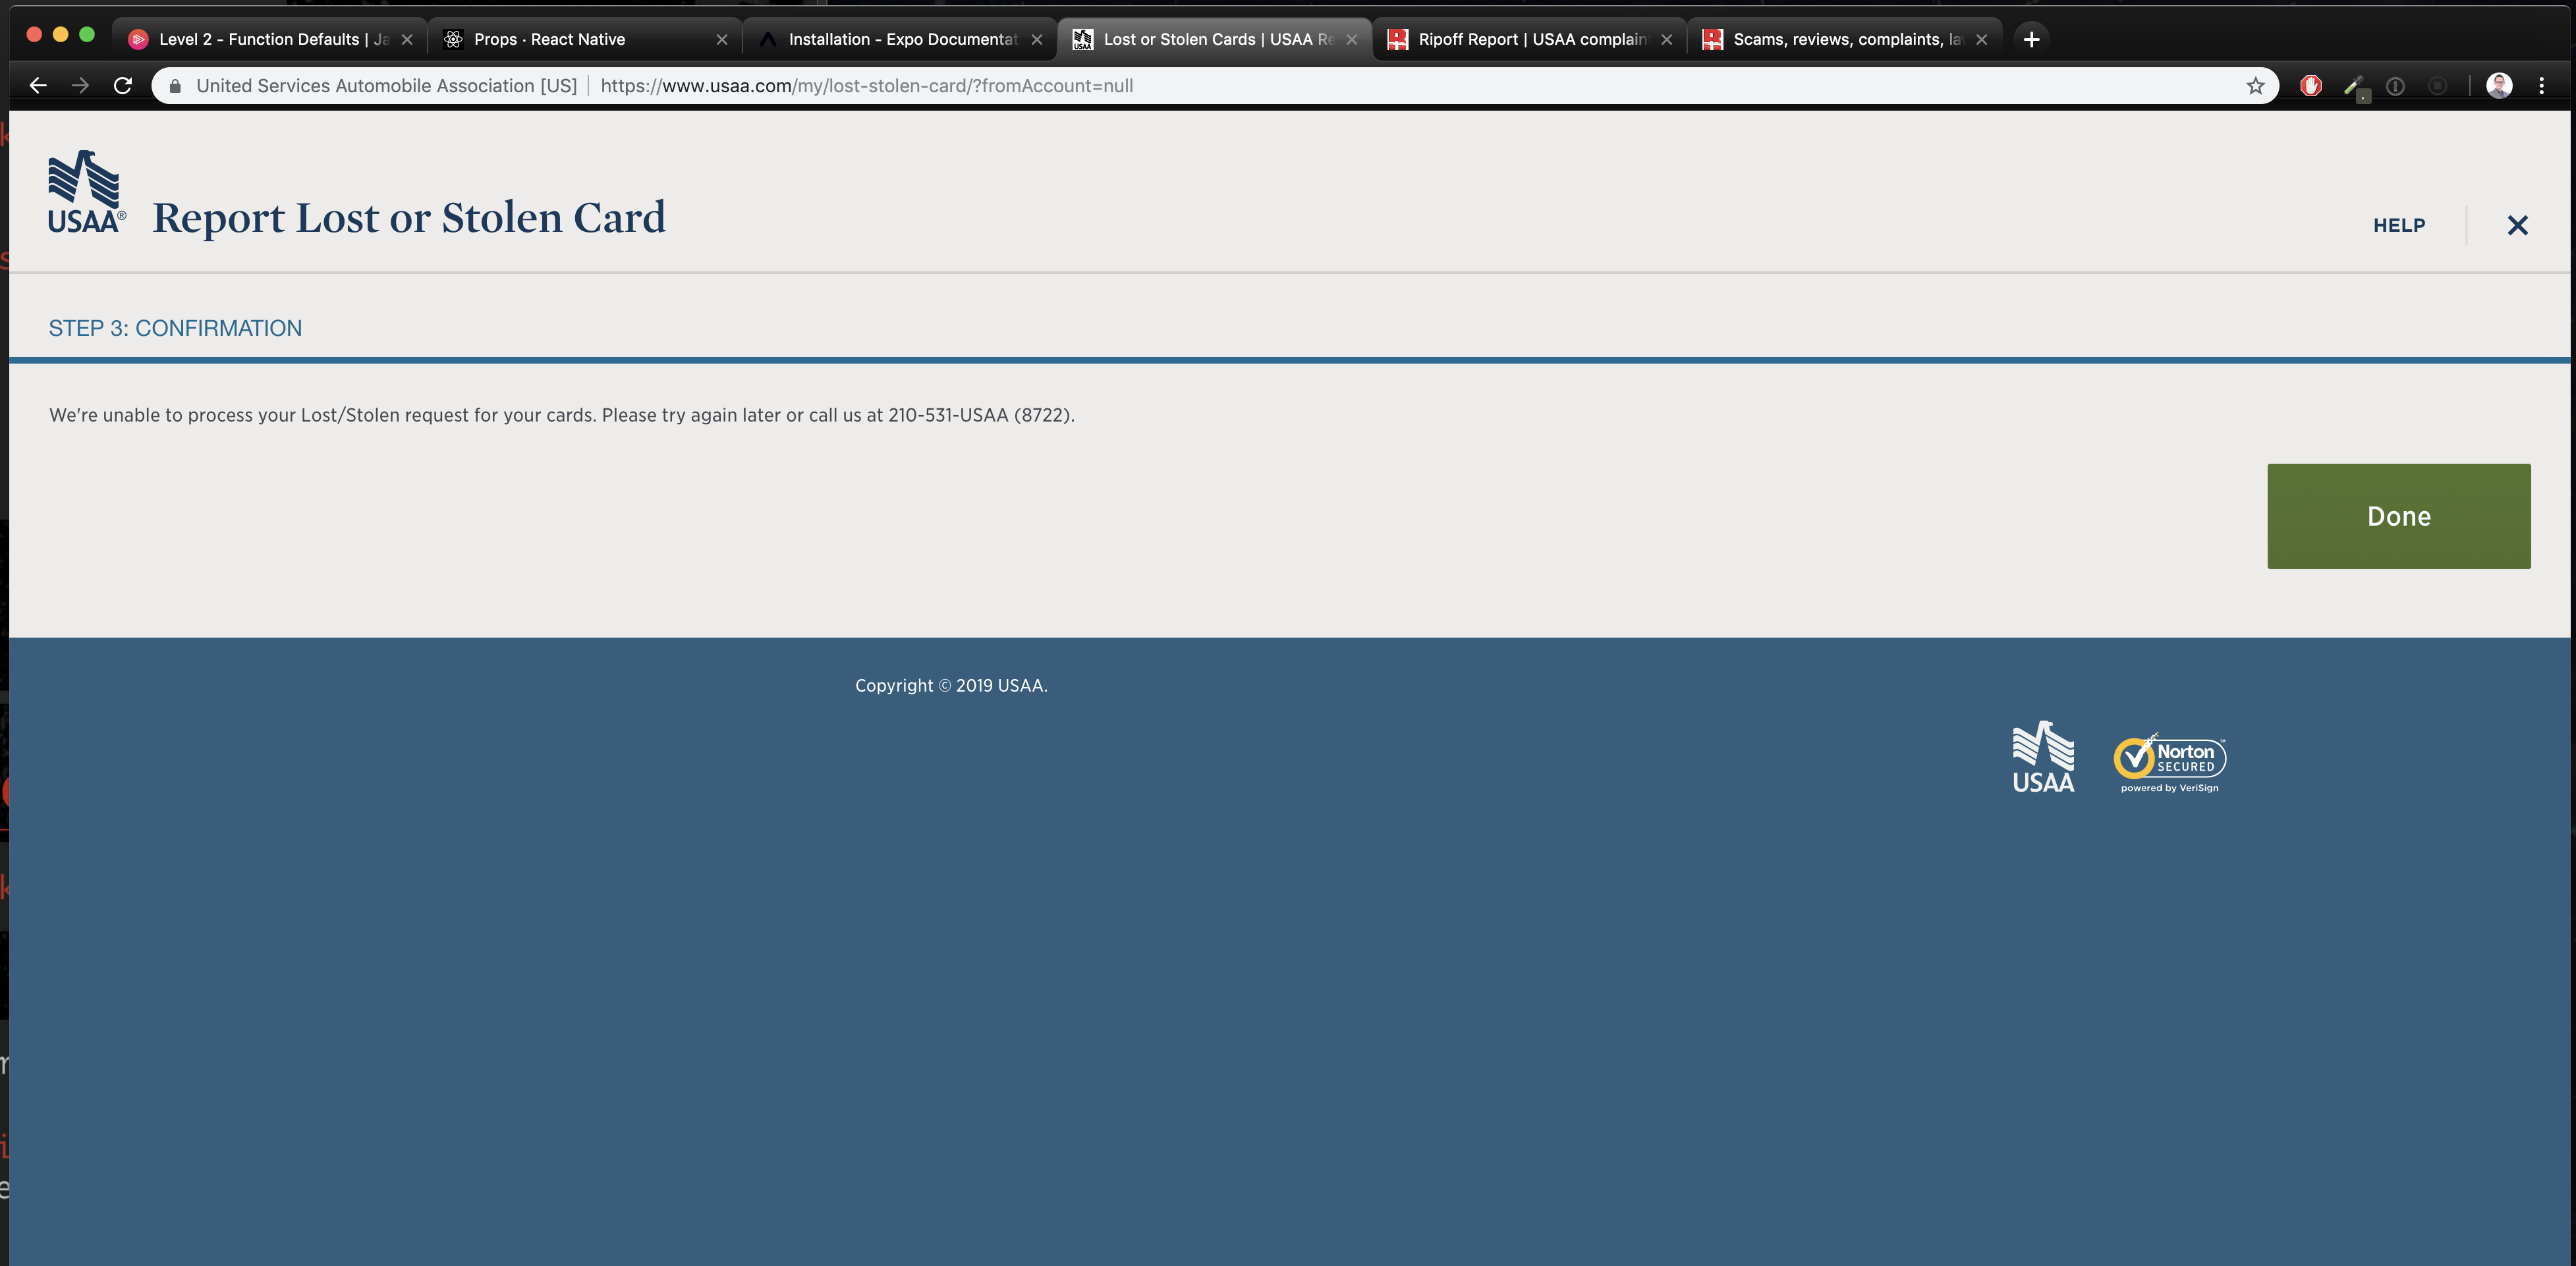Click the URL address bar field
Screen dimensions: 2576x1266
[1215, 86]
